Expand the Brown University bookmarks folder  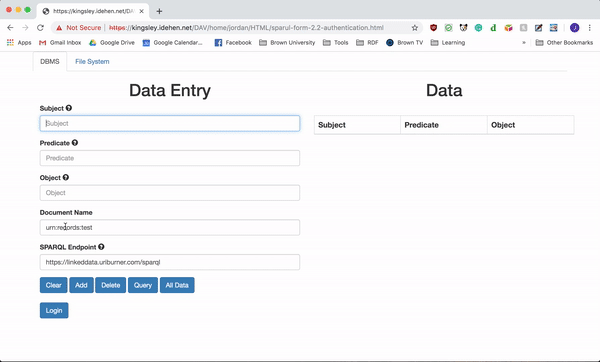pyautogui.click(x=287, y=42)
